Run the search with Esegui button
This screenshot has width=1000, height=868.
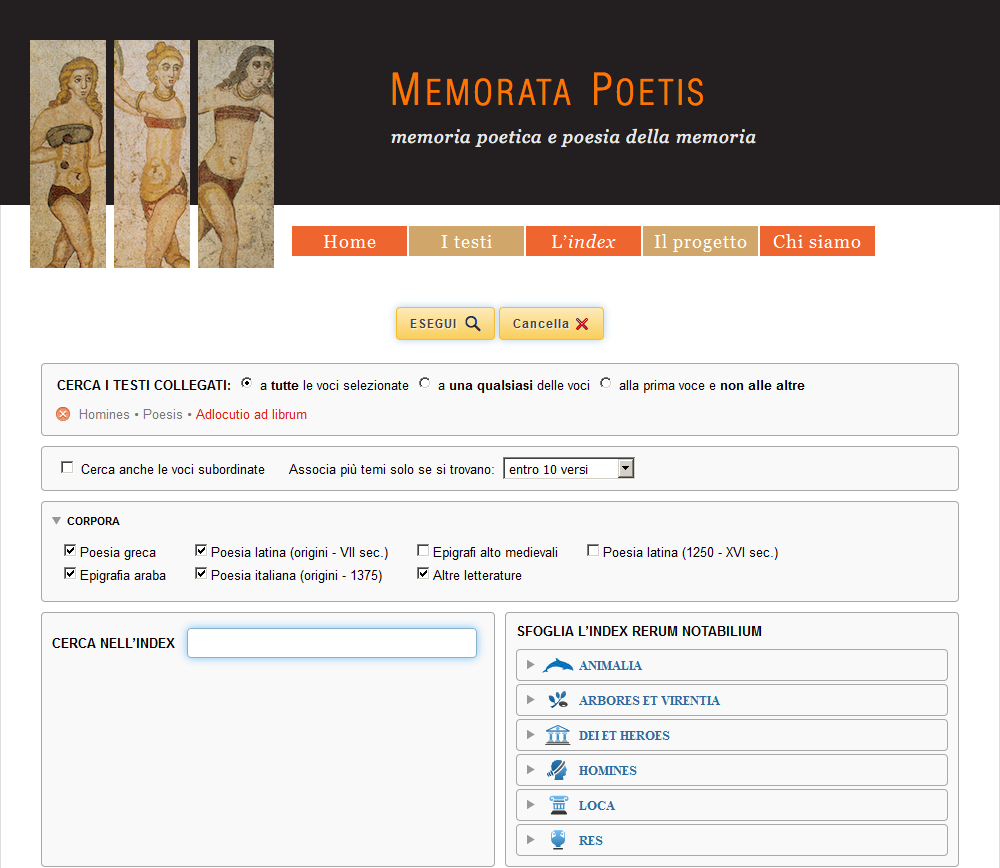[x=445, y=323]
